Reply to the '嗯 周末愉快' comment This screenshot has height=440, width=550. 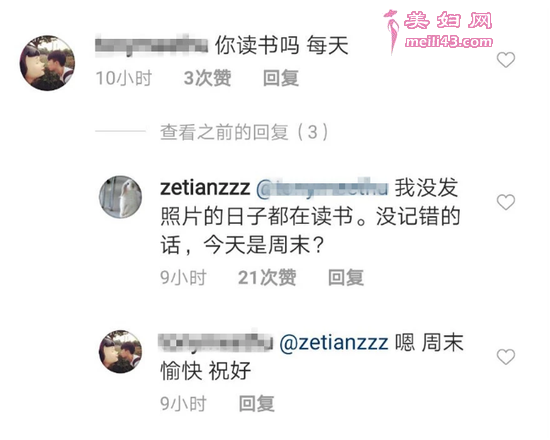coord(257,404)
